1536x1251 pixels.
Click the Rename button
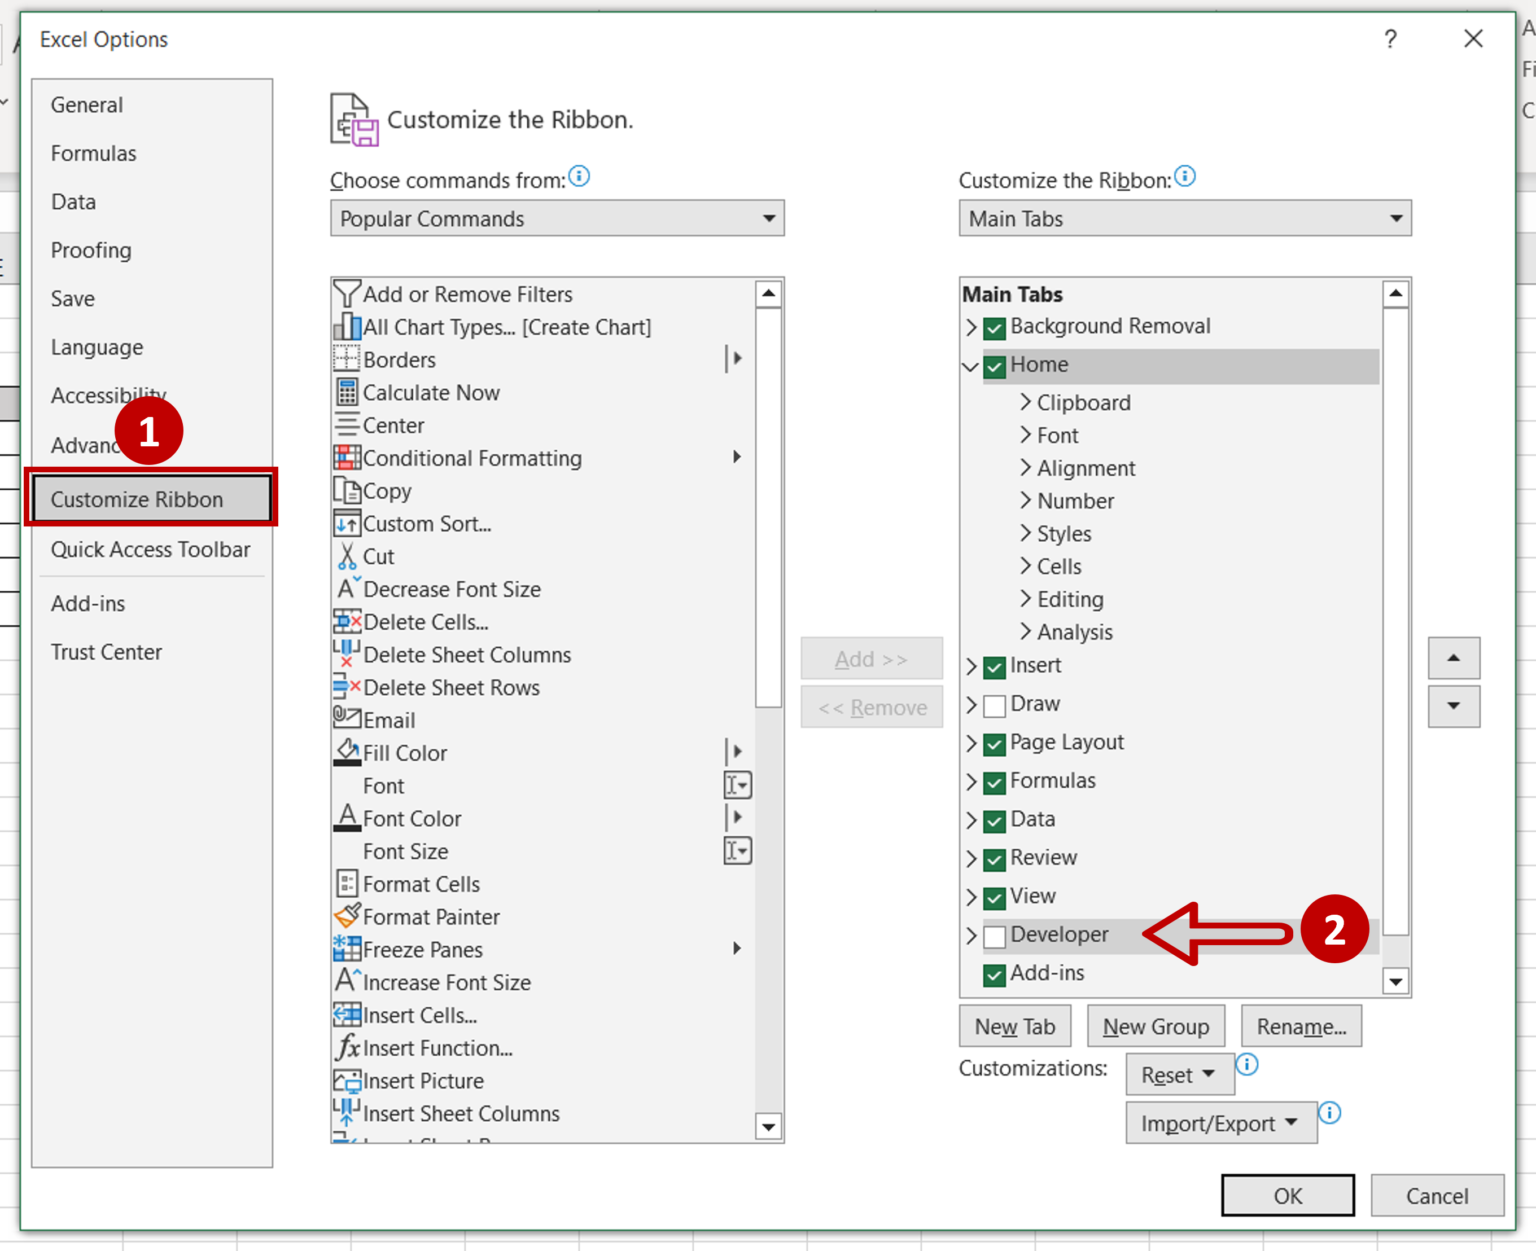1301,1026
